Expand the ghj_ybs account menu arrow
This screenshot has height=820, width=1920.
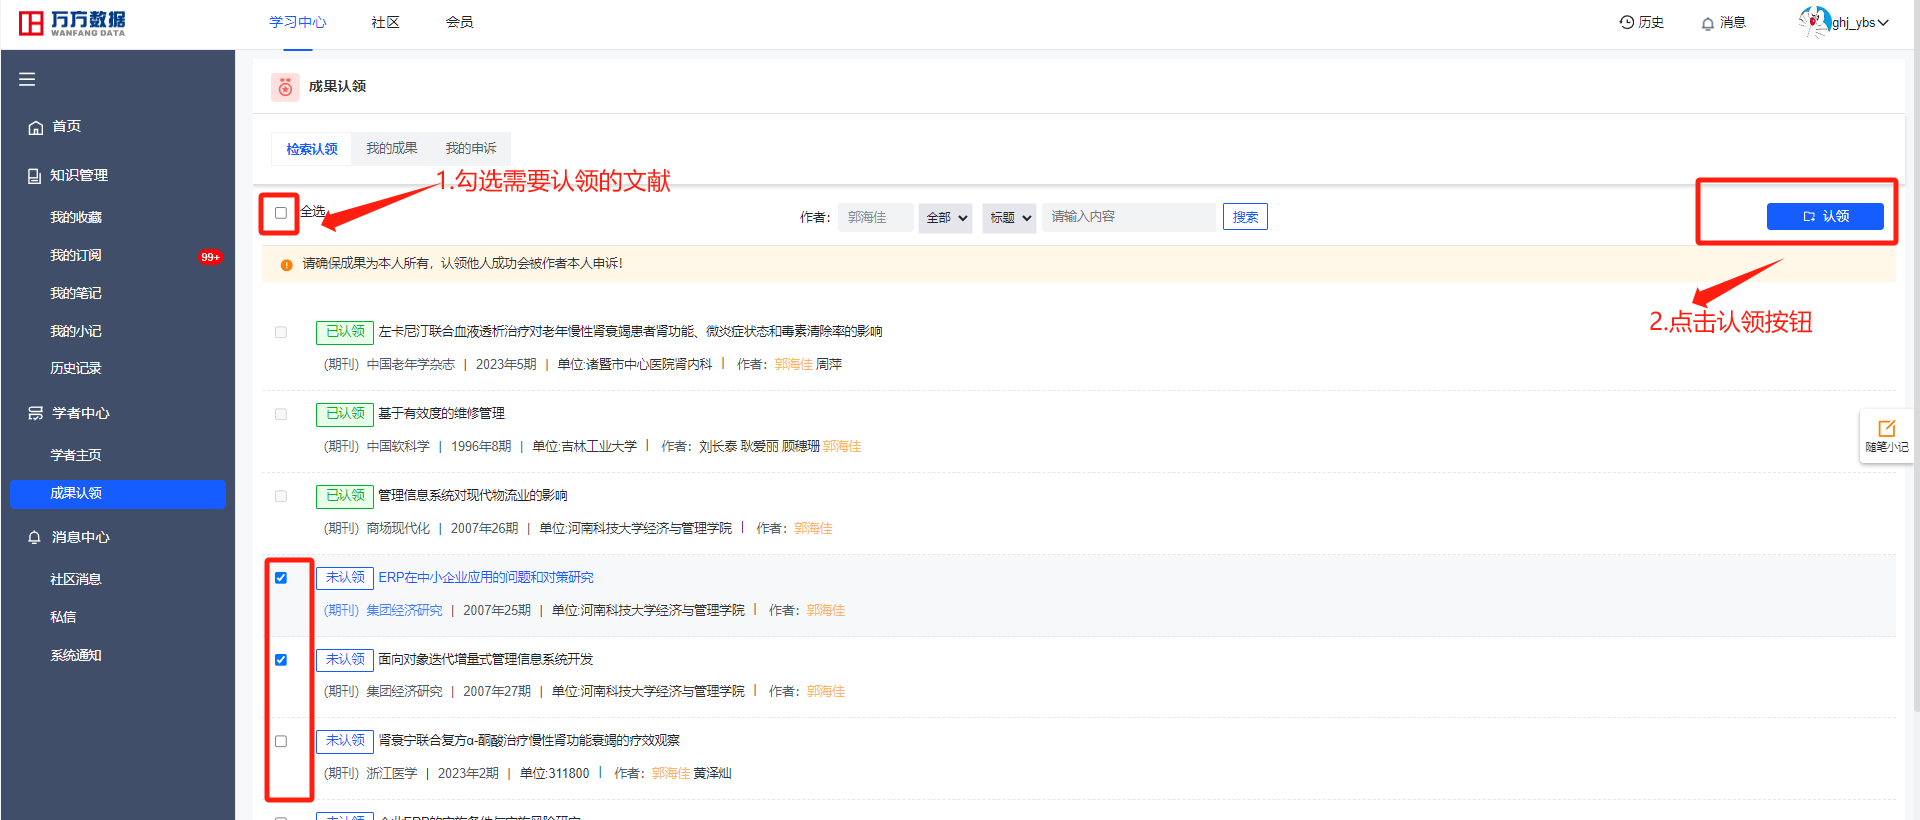[1884, 23]
